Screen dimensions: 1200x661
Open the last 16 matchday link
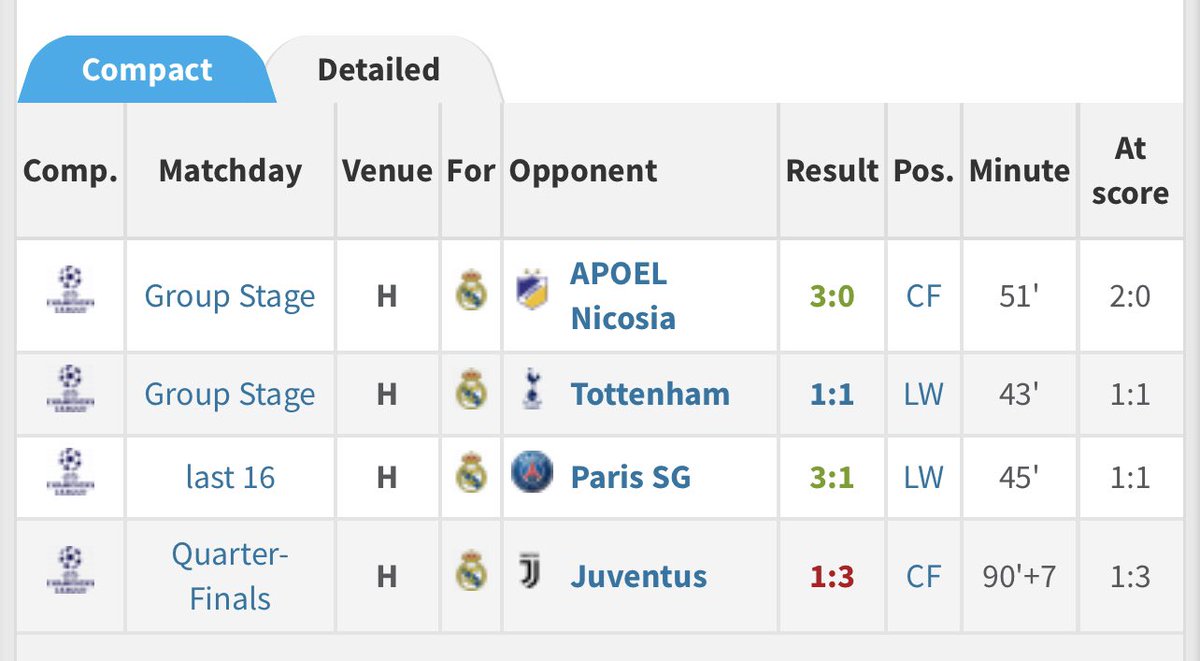click(230, 477)
